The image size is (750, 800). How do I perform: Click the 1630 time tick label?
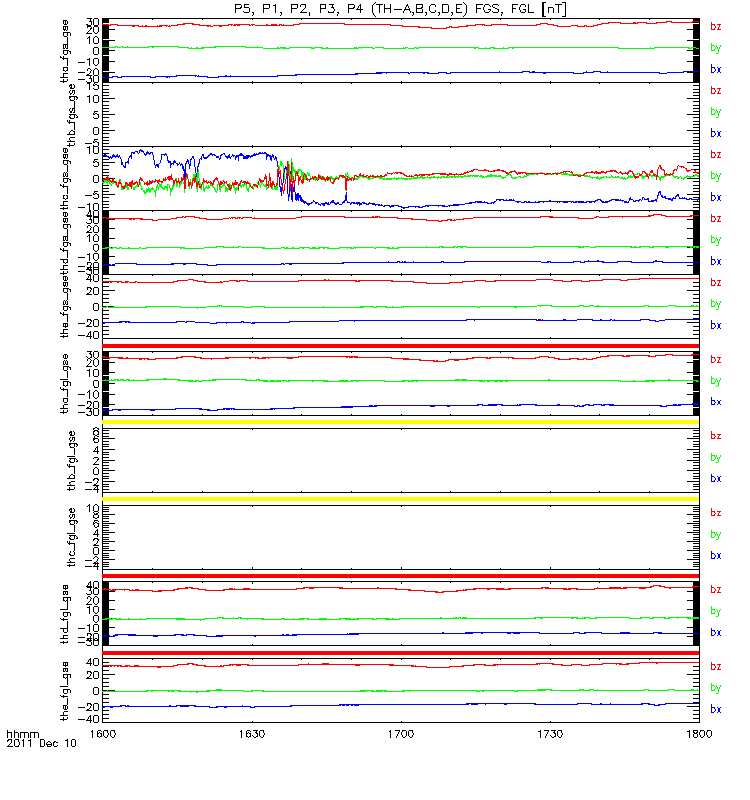tap(252, 734)
